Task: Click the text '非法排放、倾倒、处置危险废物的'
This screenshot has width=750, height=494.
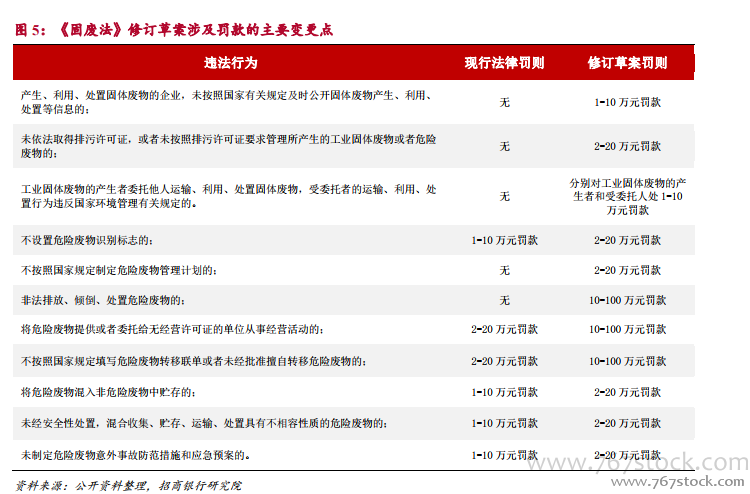Action: point(103,300)
